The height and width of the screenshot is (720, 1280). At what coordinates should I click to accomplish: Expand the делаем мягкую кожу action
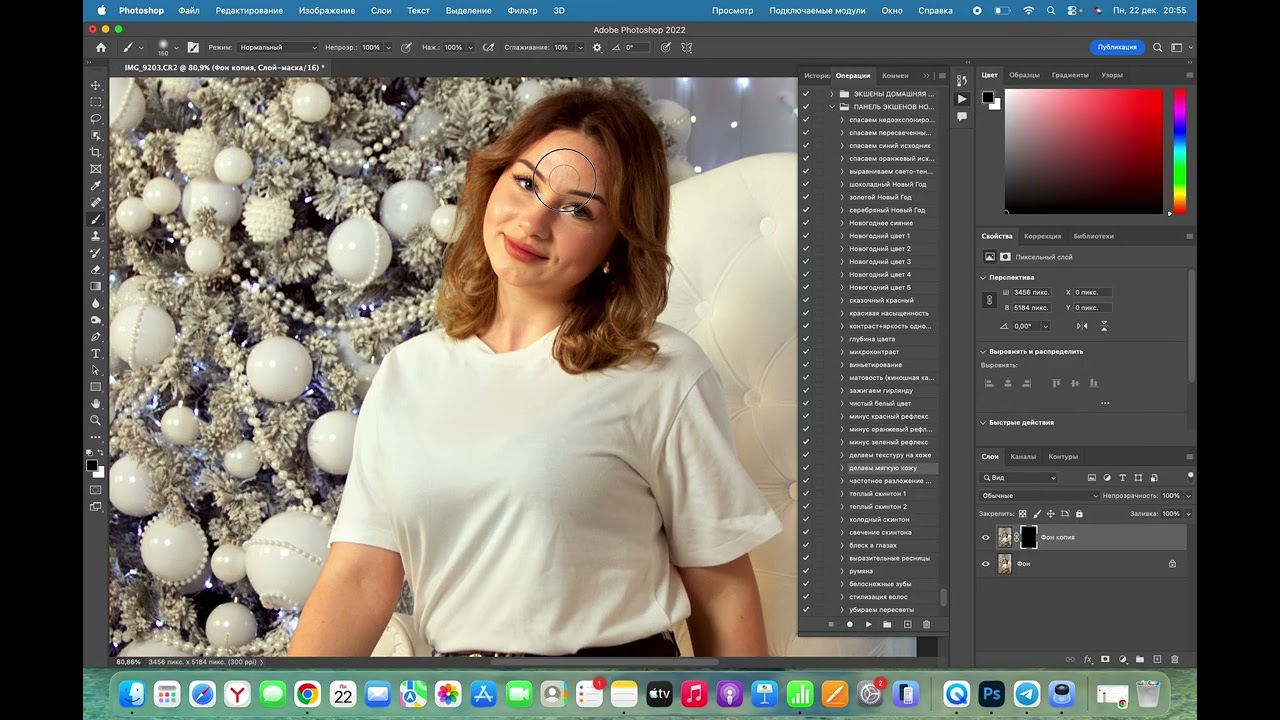click(x=842, y=468)
